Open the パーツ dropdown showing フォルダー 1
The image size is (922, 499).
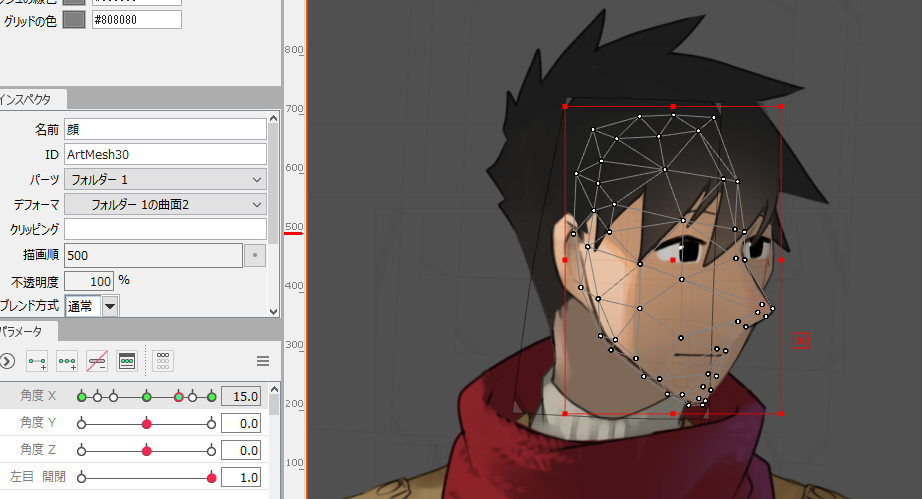[x=165, y=179]
